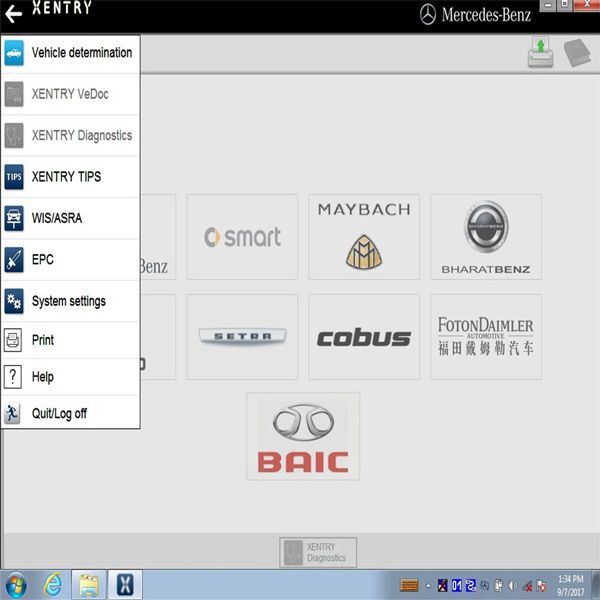This screenshot has height=600, width=600.
Task: Click the taskbar clock showing 1:34 PM
Action: click(x=570, y=585)
